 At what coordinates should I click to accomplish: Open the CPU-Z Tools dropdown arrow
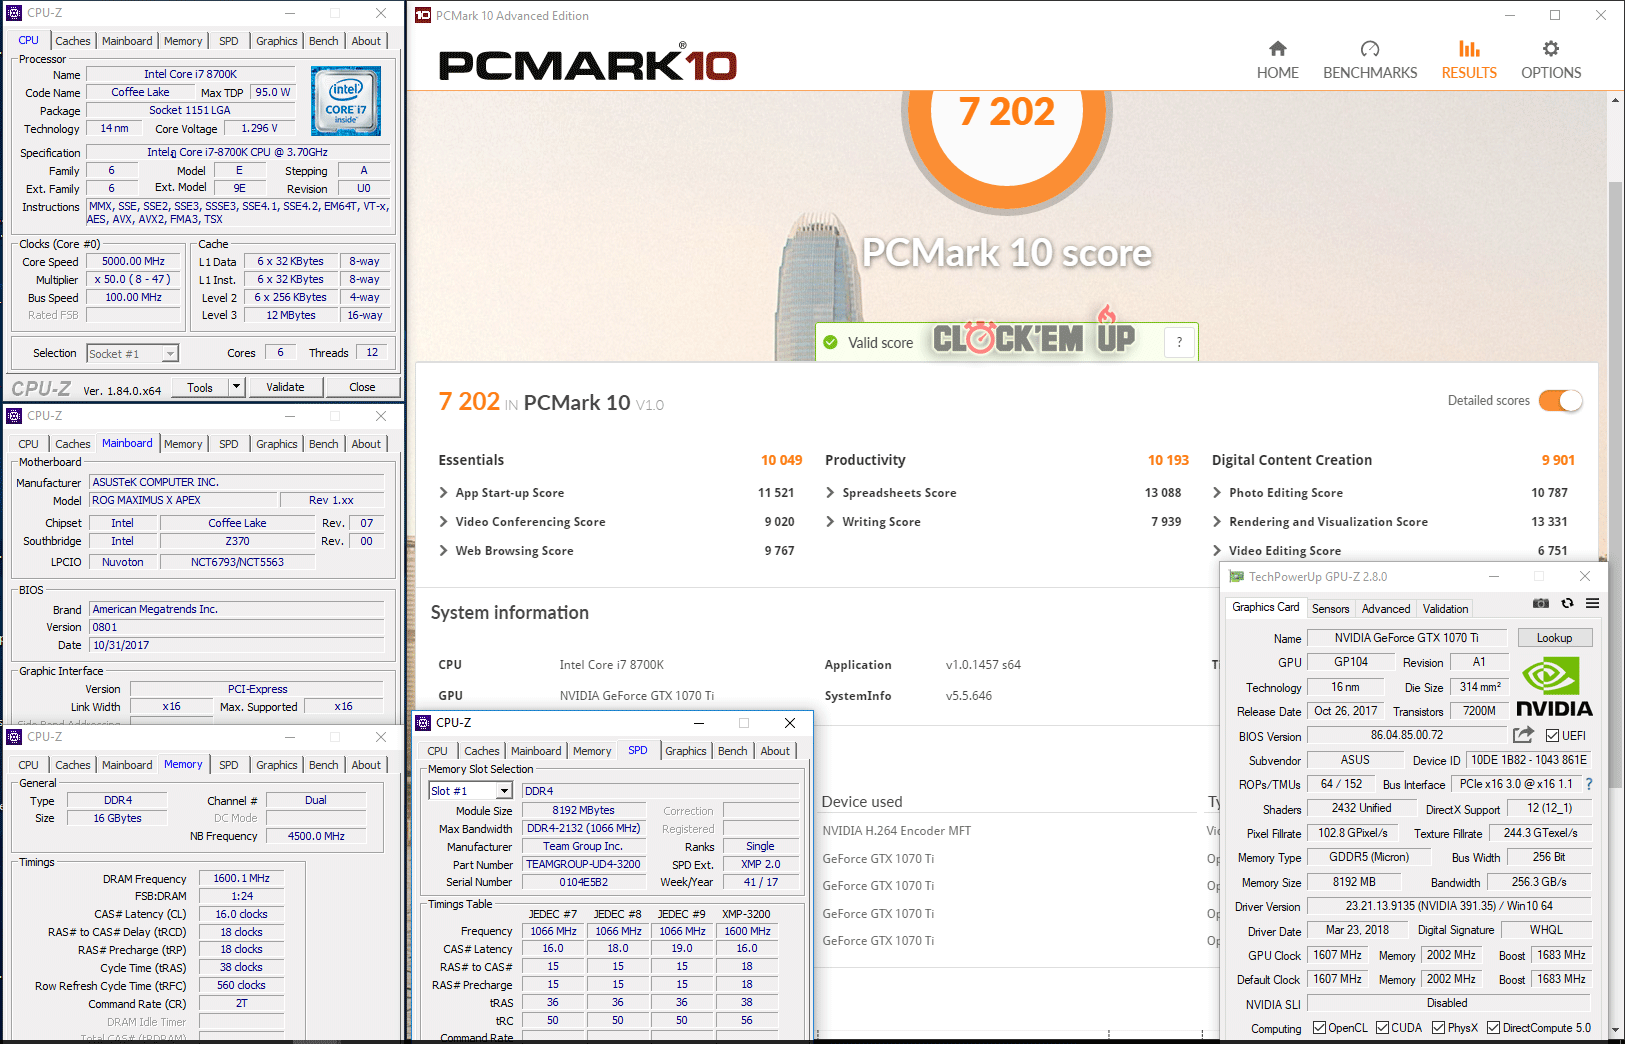pos(236,387)
